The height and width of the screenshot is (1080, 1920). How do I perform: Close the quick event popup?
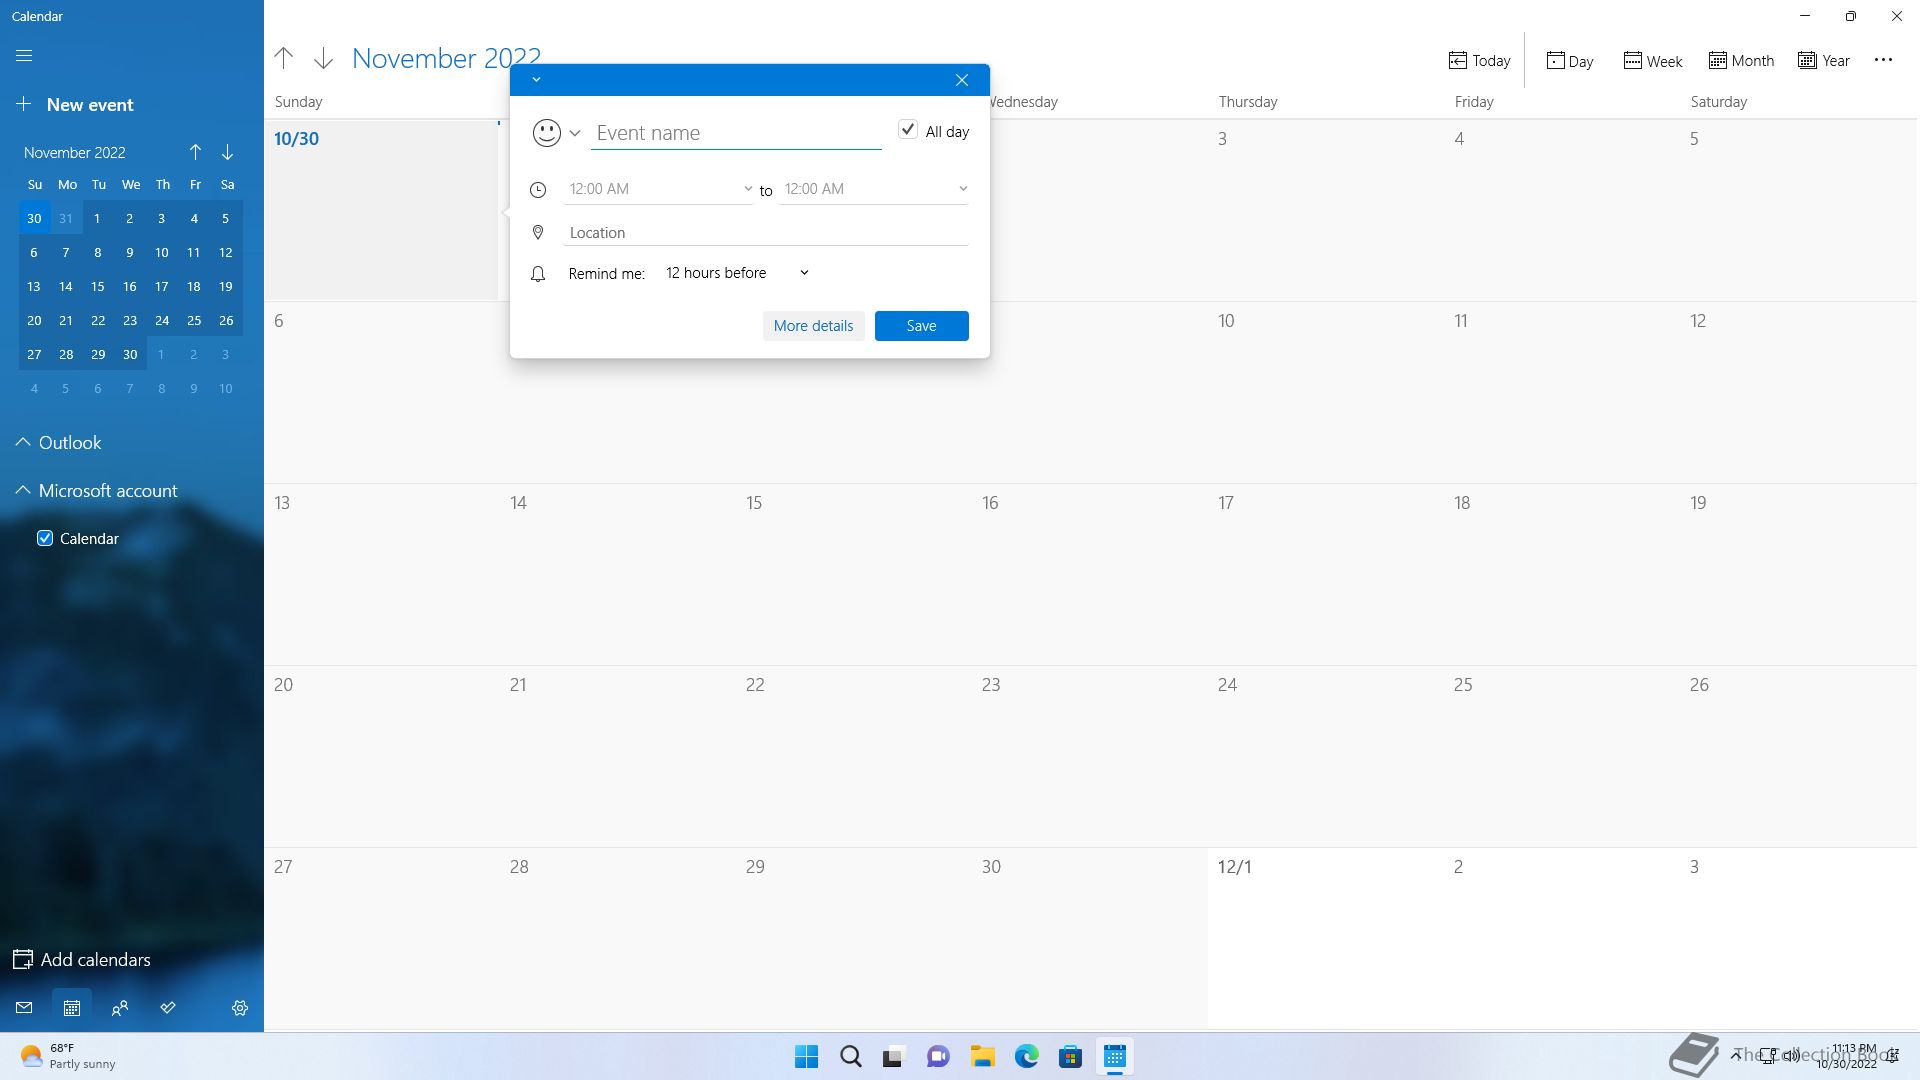coord(962,80)
